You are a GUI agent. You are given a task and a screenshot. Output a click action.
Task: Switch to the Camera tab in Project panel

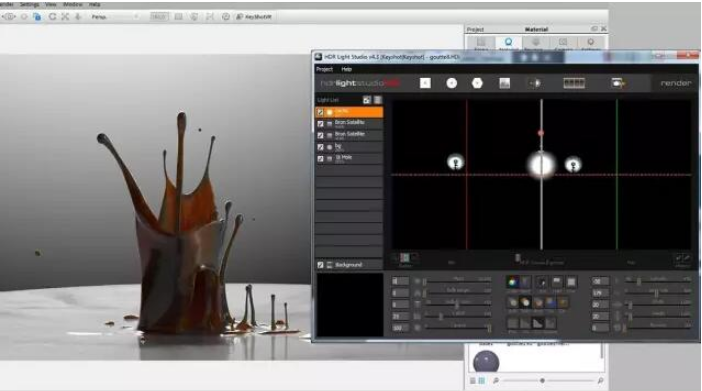click(563, 43)
